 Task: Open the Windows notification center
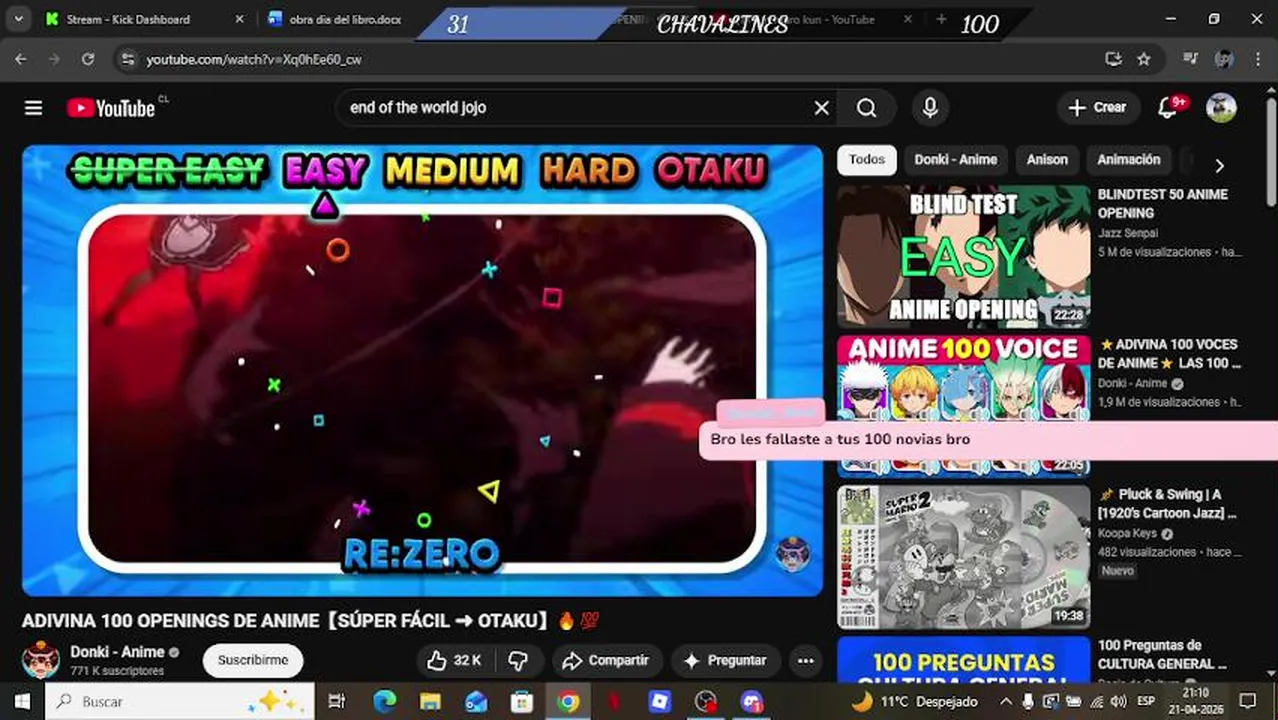pyautogui.click(x=1248, y=702)
